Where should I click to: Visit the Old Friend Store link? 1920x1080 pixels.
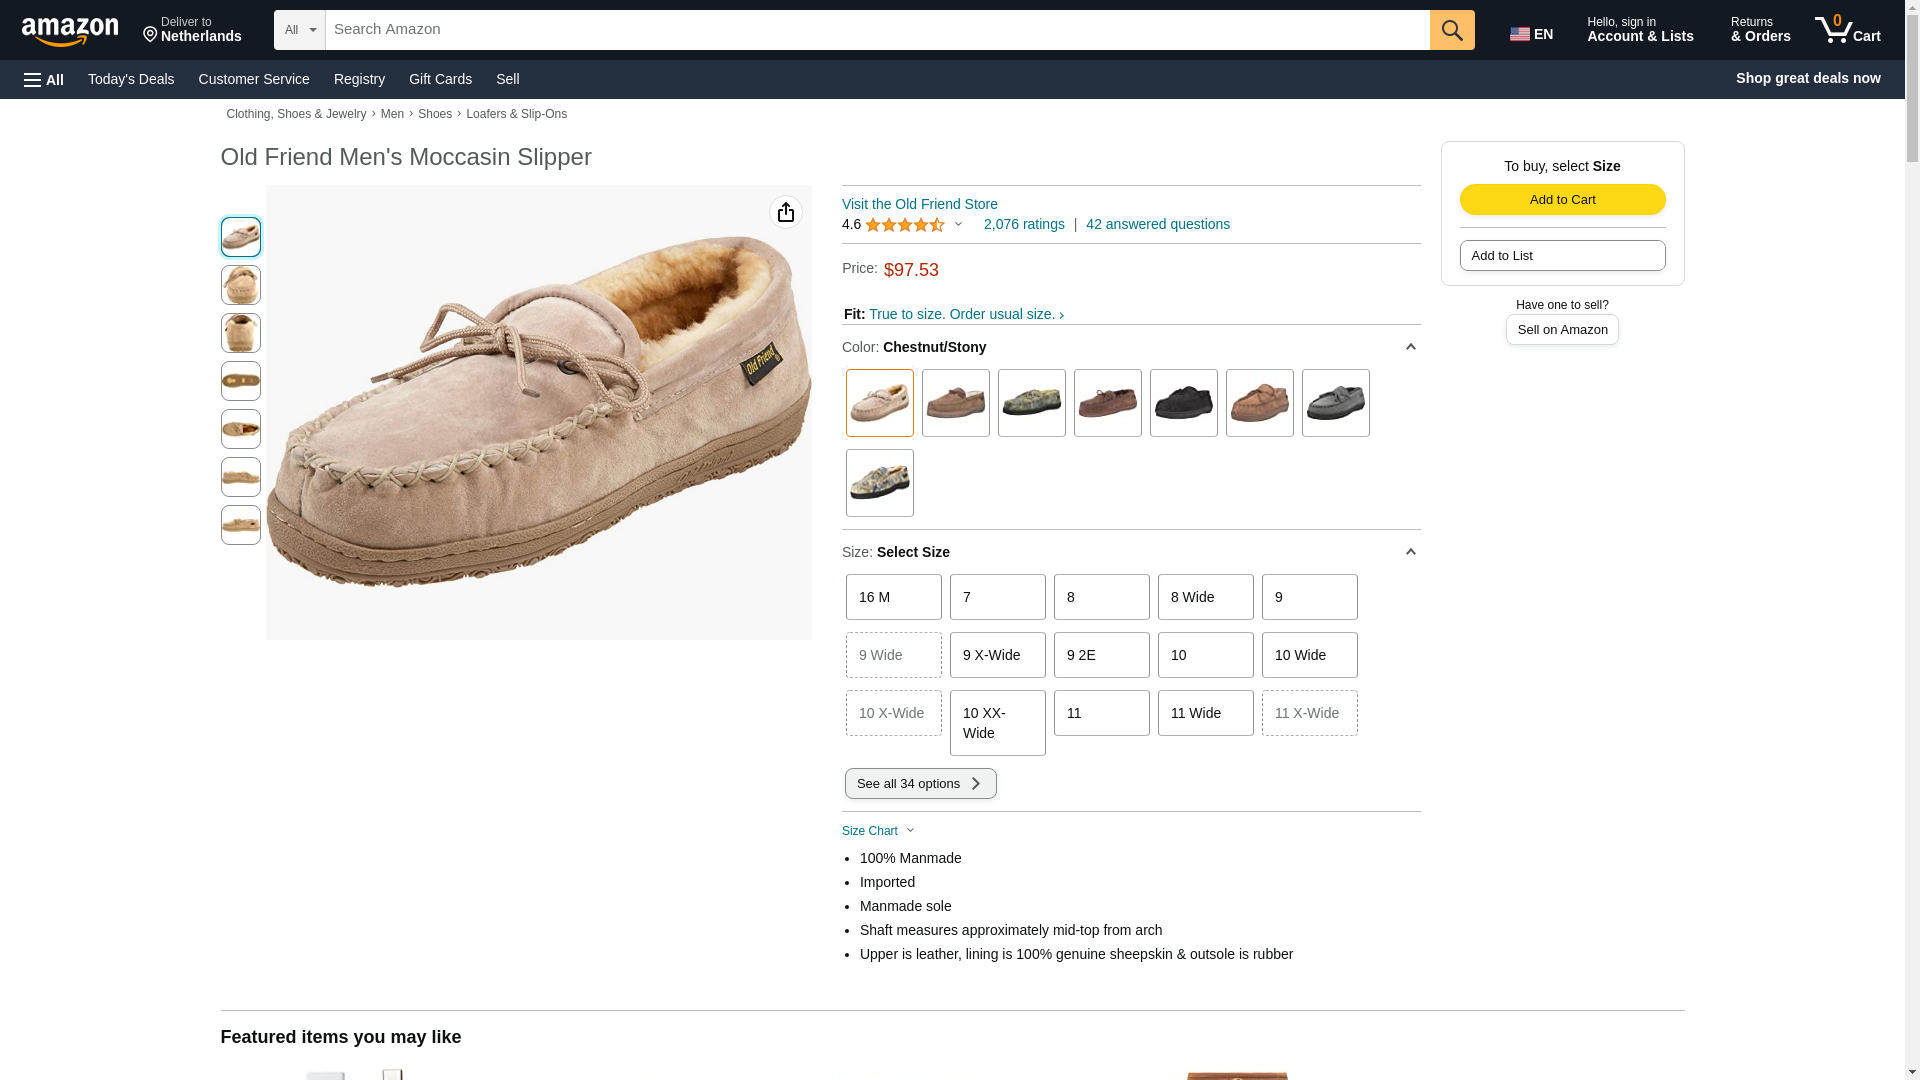(x=919, y=204)
